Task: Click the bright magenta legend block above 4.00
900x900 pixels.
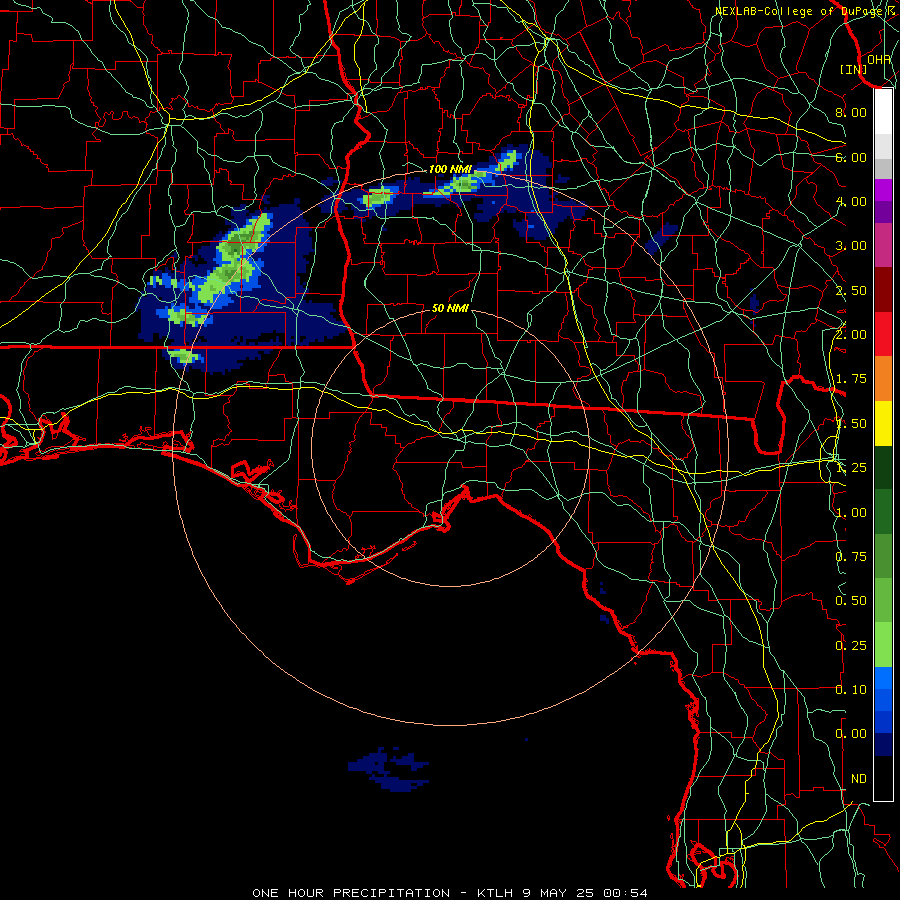Action: tap(883, 190)
